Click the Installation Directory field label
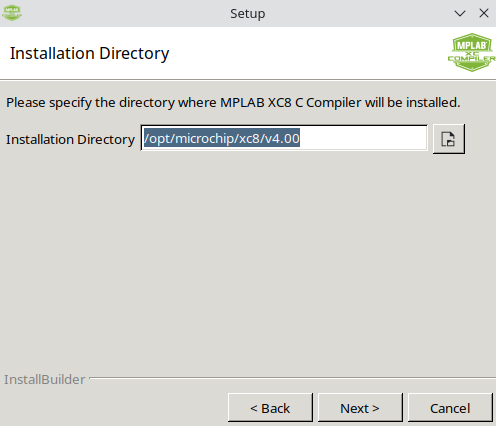496x426 pixels. [70, 139]
